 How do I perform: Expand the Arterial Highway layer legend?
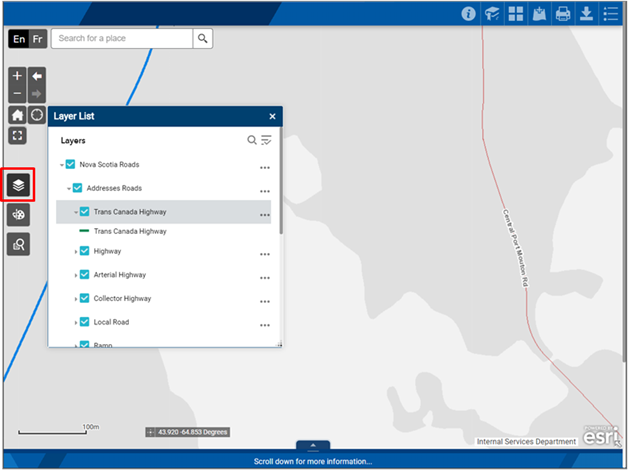click(76, 275)
